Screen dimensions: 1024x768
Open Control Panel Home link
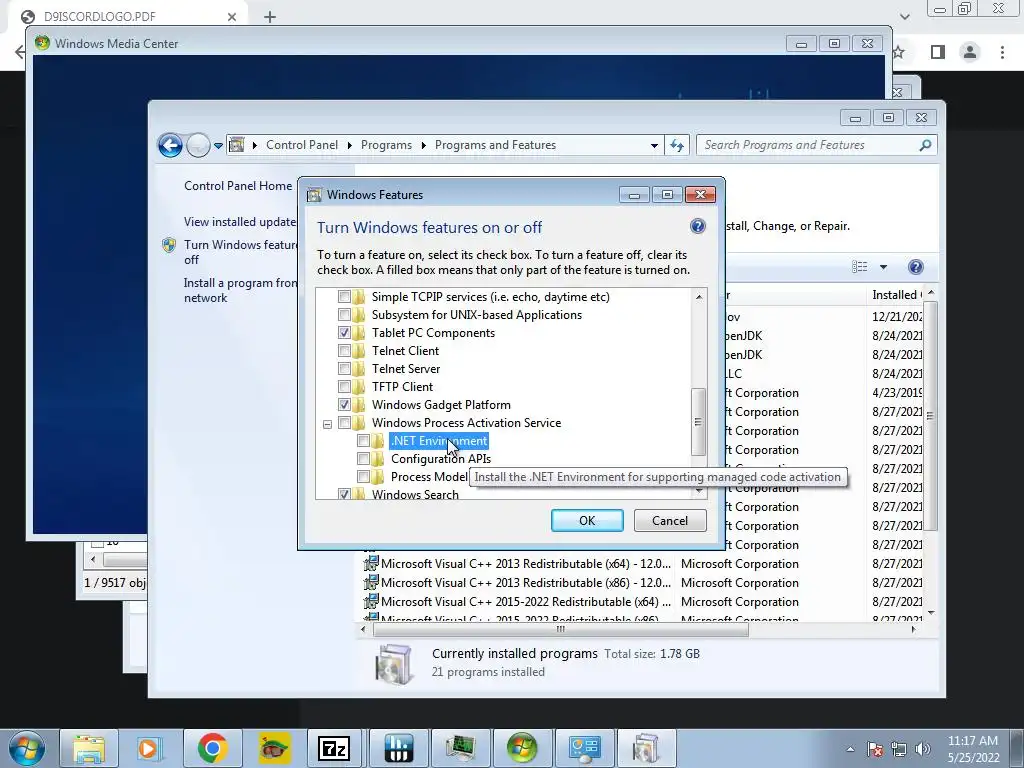pos(238,185)
